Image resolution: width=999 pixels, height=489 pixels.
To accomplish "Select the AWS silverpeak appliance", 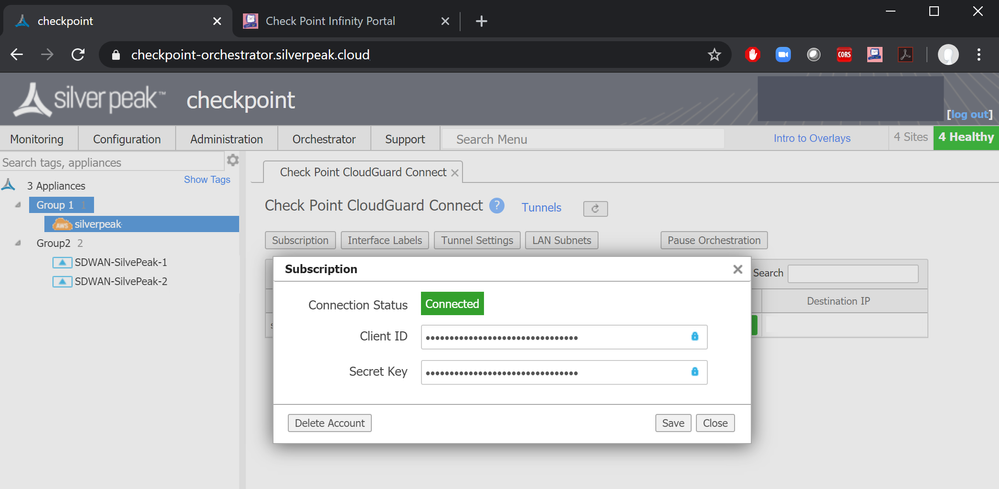I will pos(97,224).
